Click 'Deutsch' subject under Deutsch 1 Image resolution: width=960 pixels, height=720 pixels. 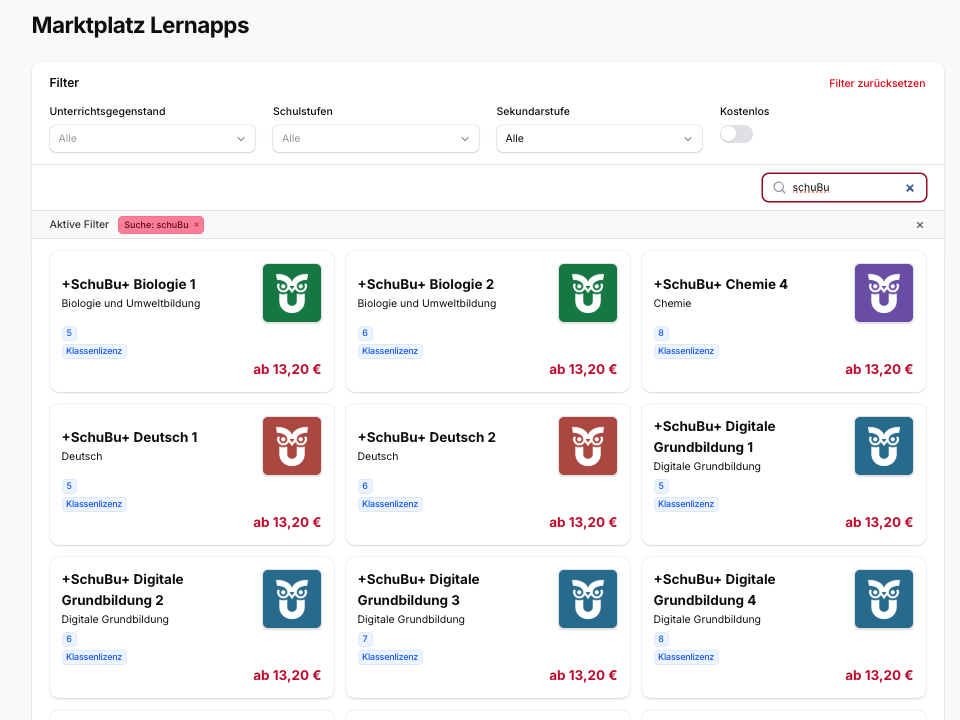click(x=82, y=456)
